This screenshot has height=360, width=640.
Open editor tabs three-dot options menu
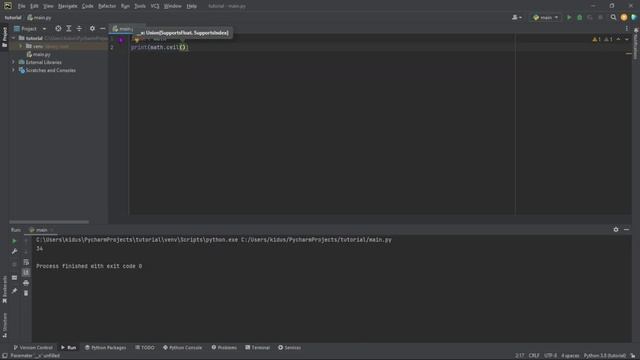(x=627, y=29)
